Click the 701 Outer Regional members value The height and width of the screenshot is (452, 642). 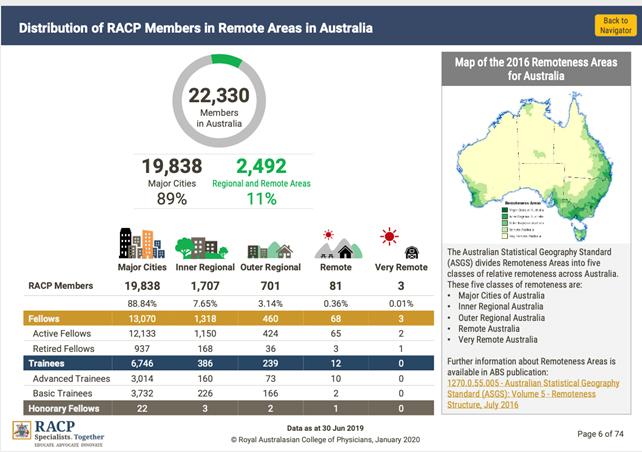[x=270, y=286]
